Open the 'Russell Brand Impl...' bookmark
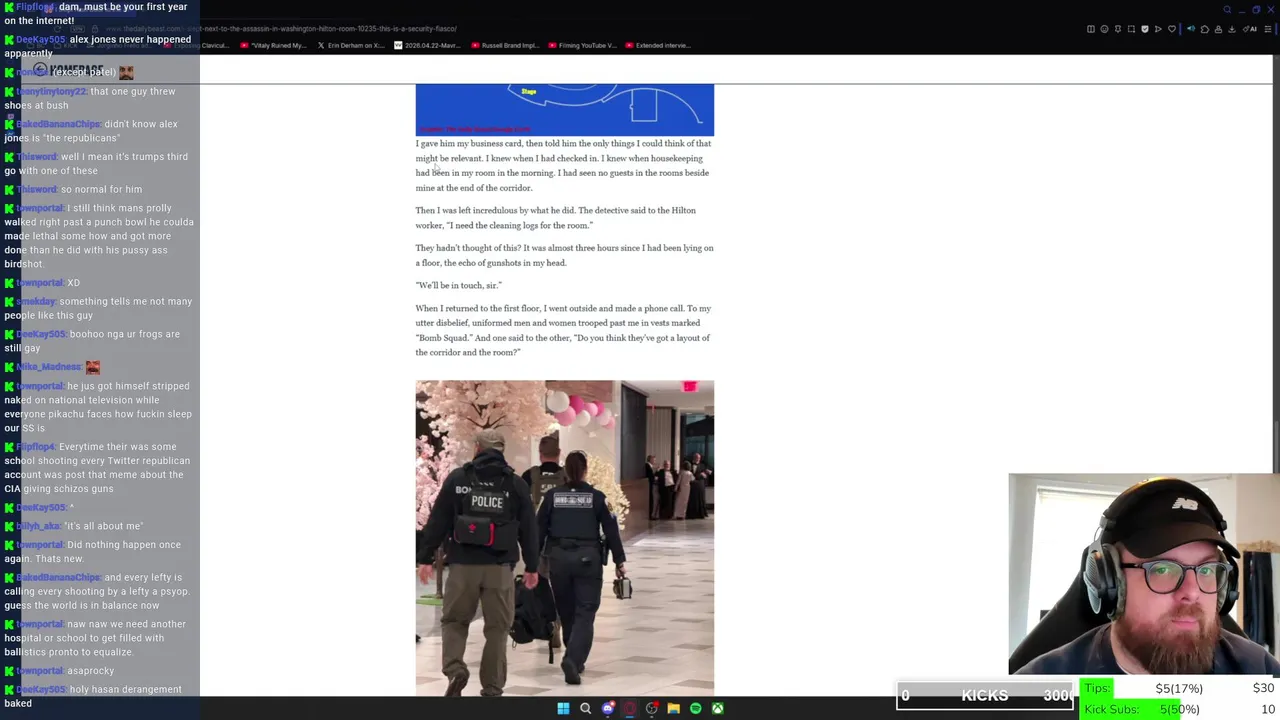This screenshot has width=1280, height=720. 505,45
